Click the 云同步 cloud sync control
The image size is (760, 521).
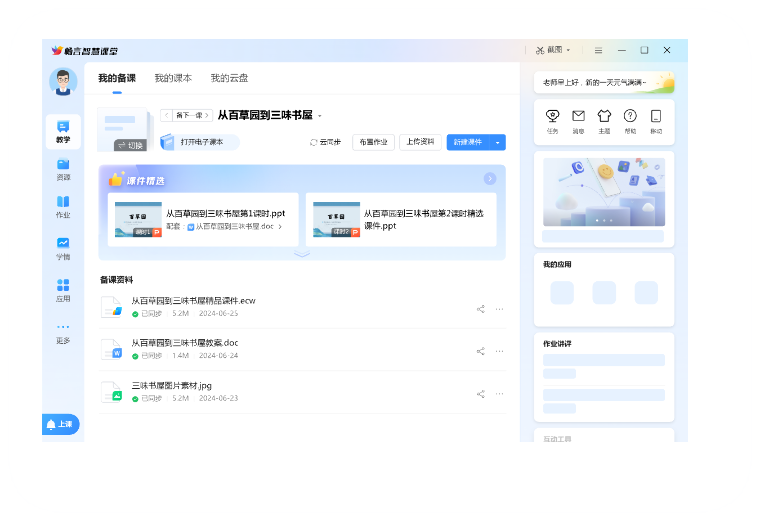tap(325, 142)
